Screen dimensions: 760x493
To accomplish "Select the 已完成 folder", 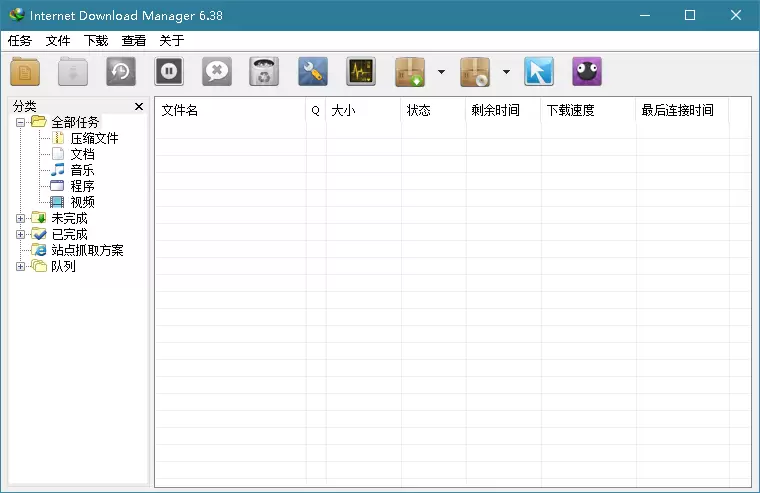I will pos(69,234).
